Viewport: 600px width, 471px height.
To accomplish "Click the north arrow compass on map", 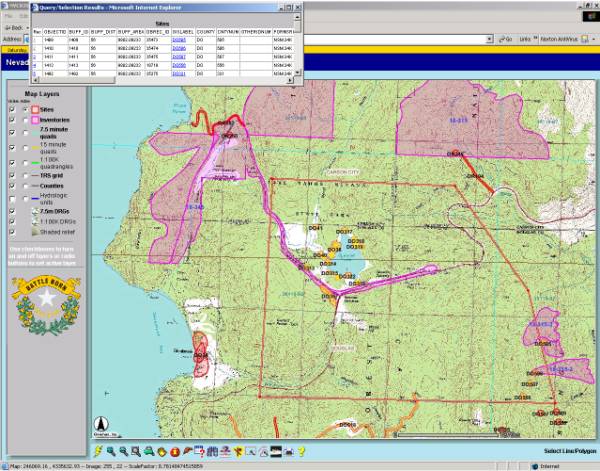I will coord(101,423).
